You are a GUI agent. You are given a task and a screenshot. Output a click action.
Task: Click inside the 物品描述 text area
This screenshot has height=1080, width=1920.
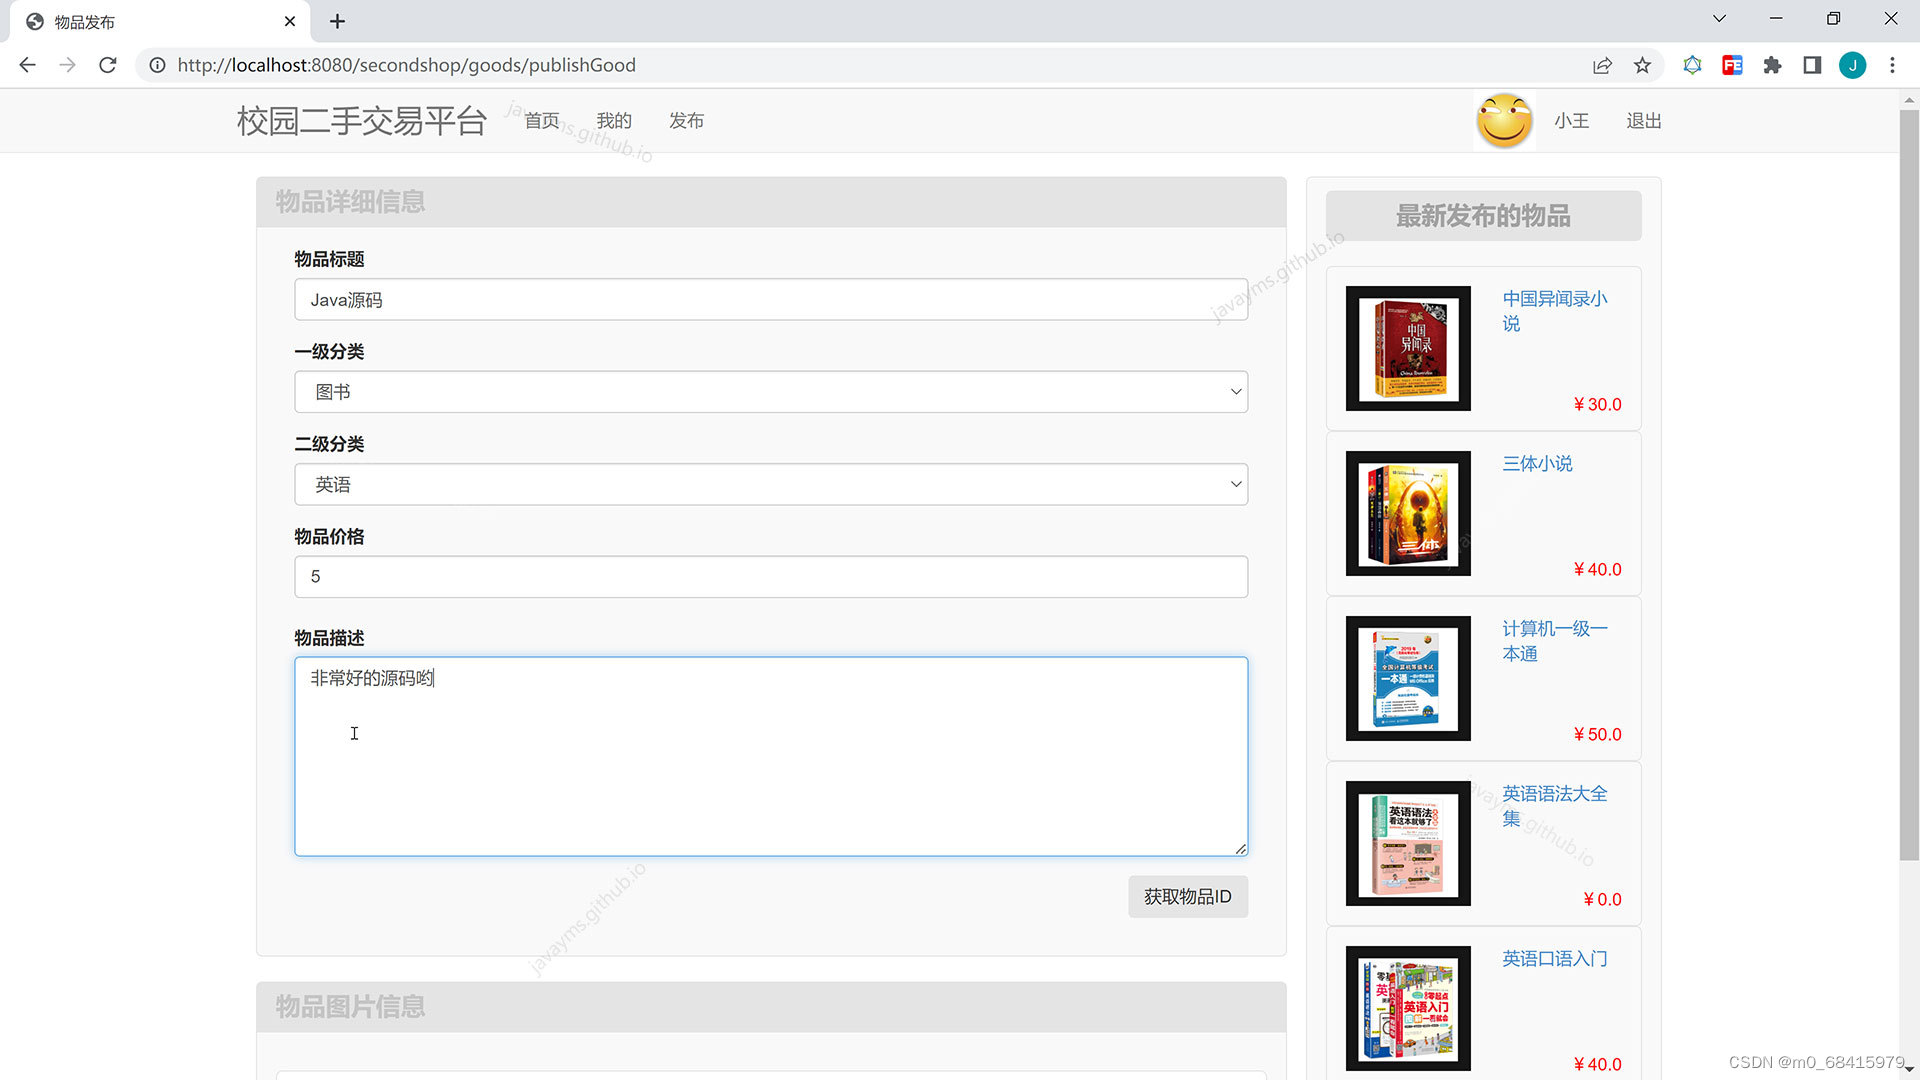click(771, 756)
